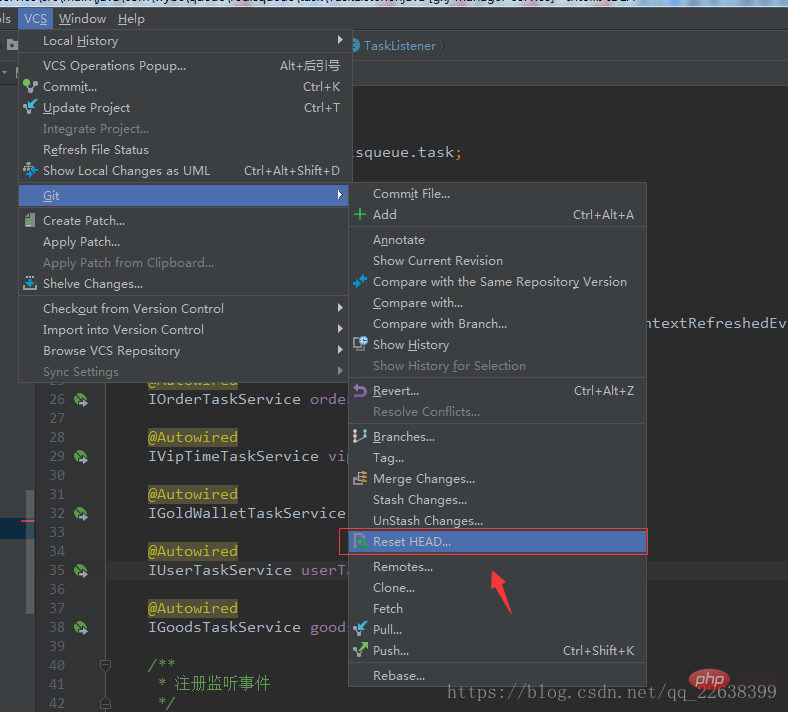The width and height of the screenshot is (788, 712).
Task: Click the green plus Add icon
Action: click(x=360, y=215)
